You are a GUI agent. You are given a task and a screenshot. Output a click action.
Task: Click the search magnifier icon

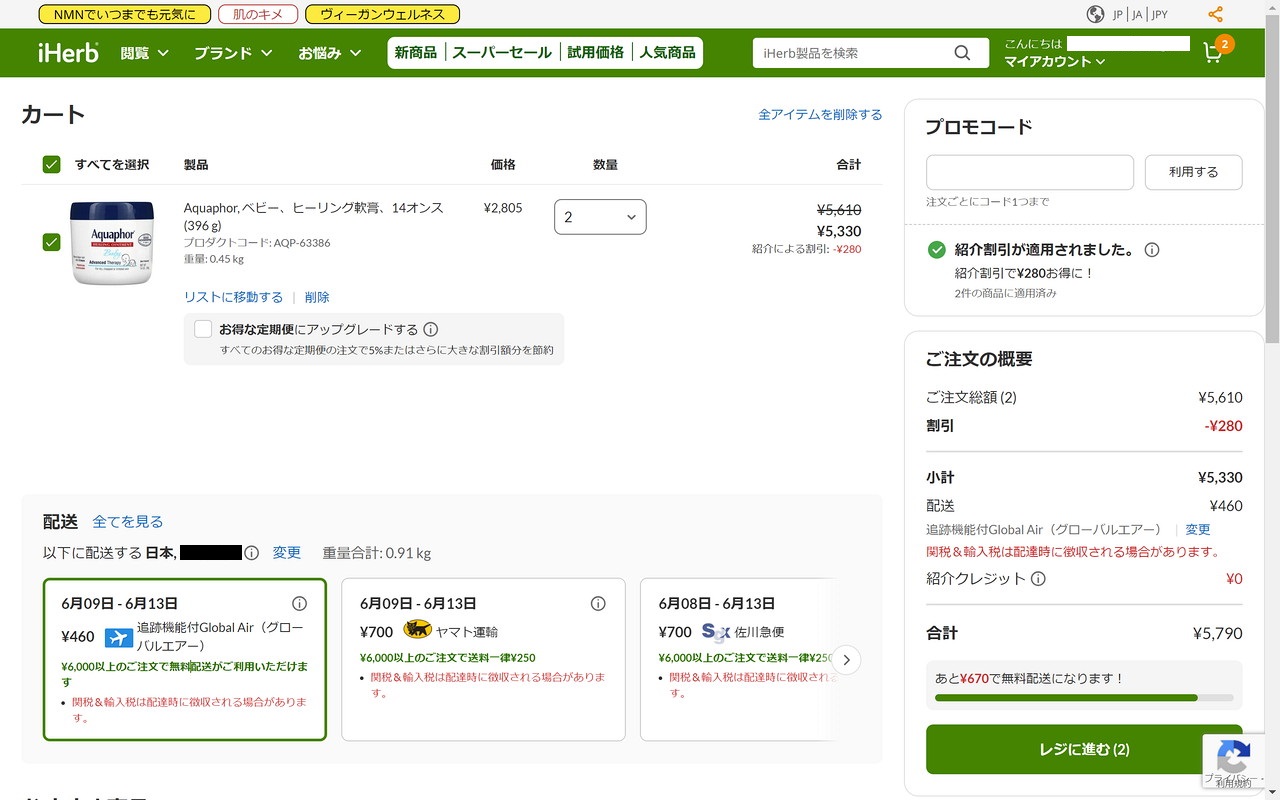pos(962,53)
